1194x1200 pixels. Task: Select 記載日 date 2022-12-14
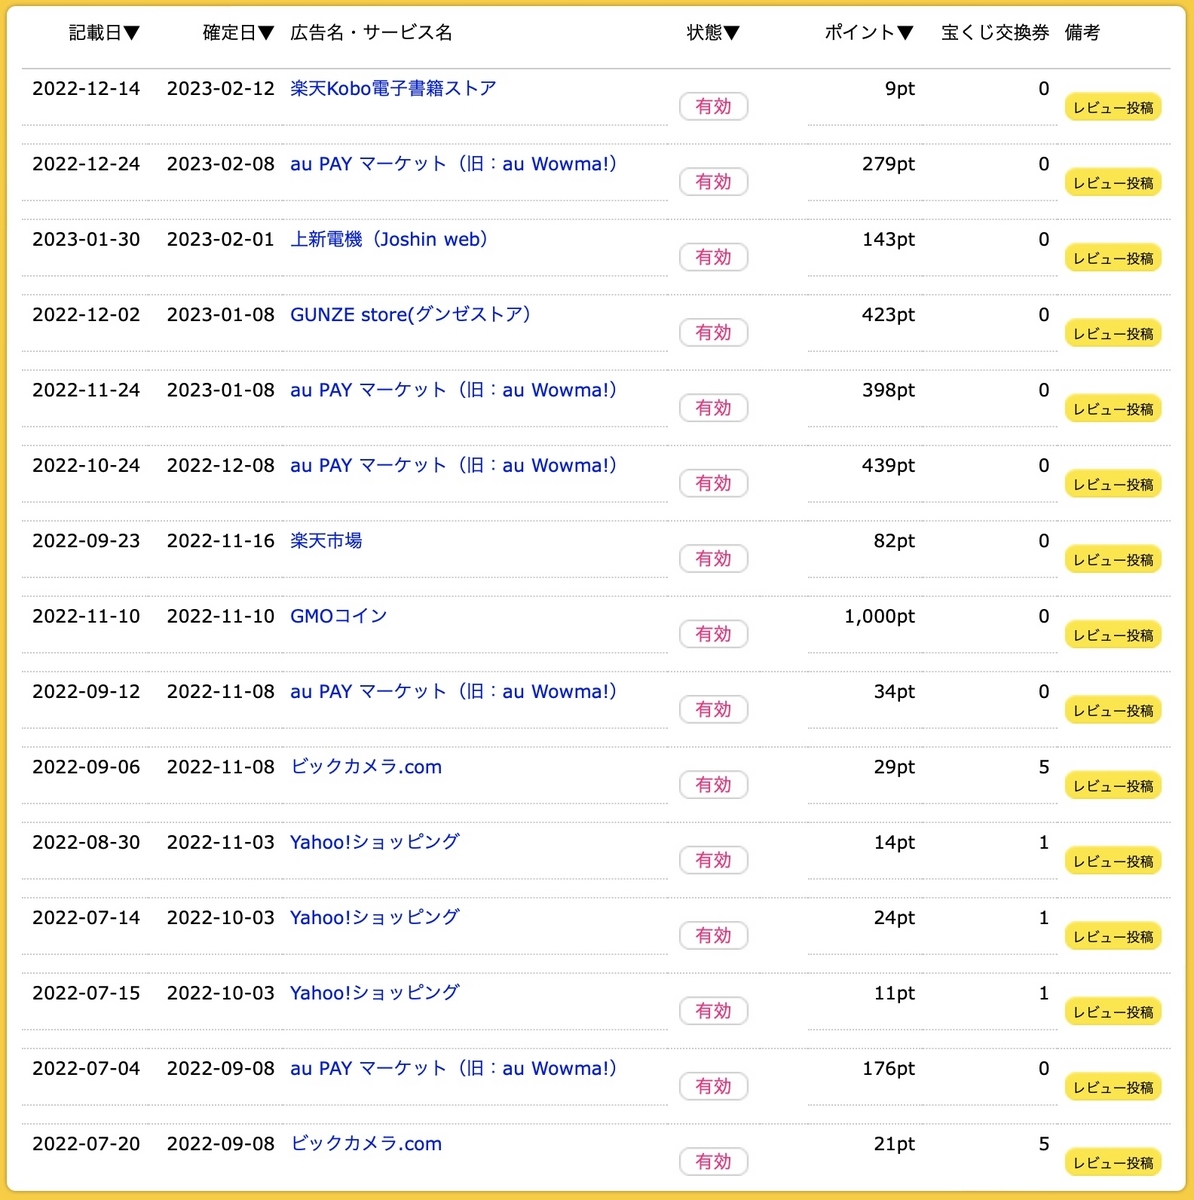click(86, 88)
